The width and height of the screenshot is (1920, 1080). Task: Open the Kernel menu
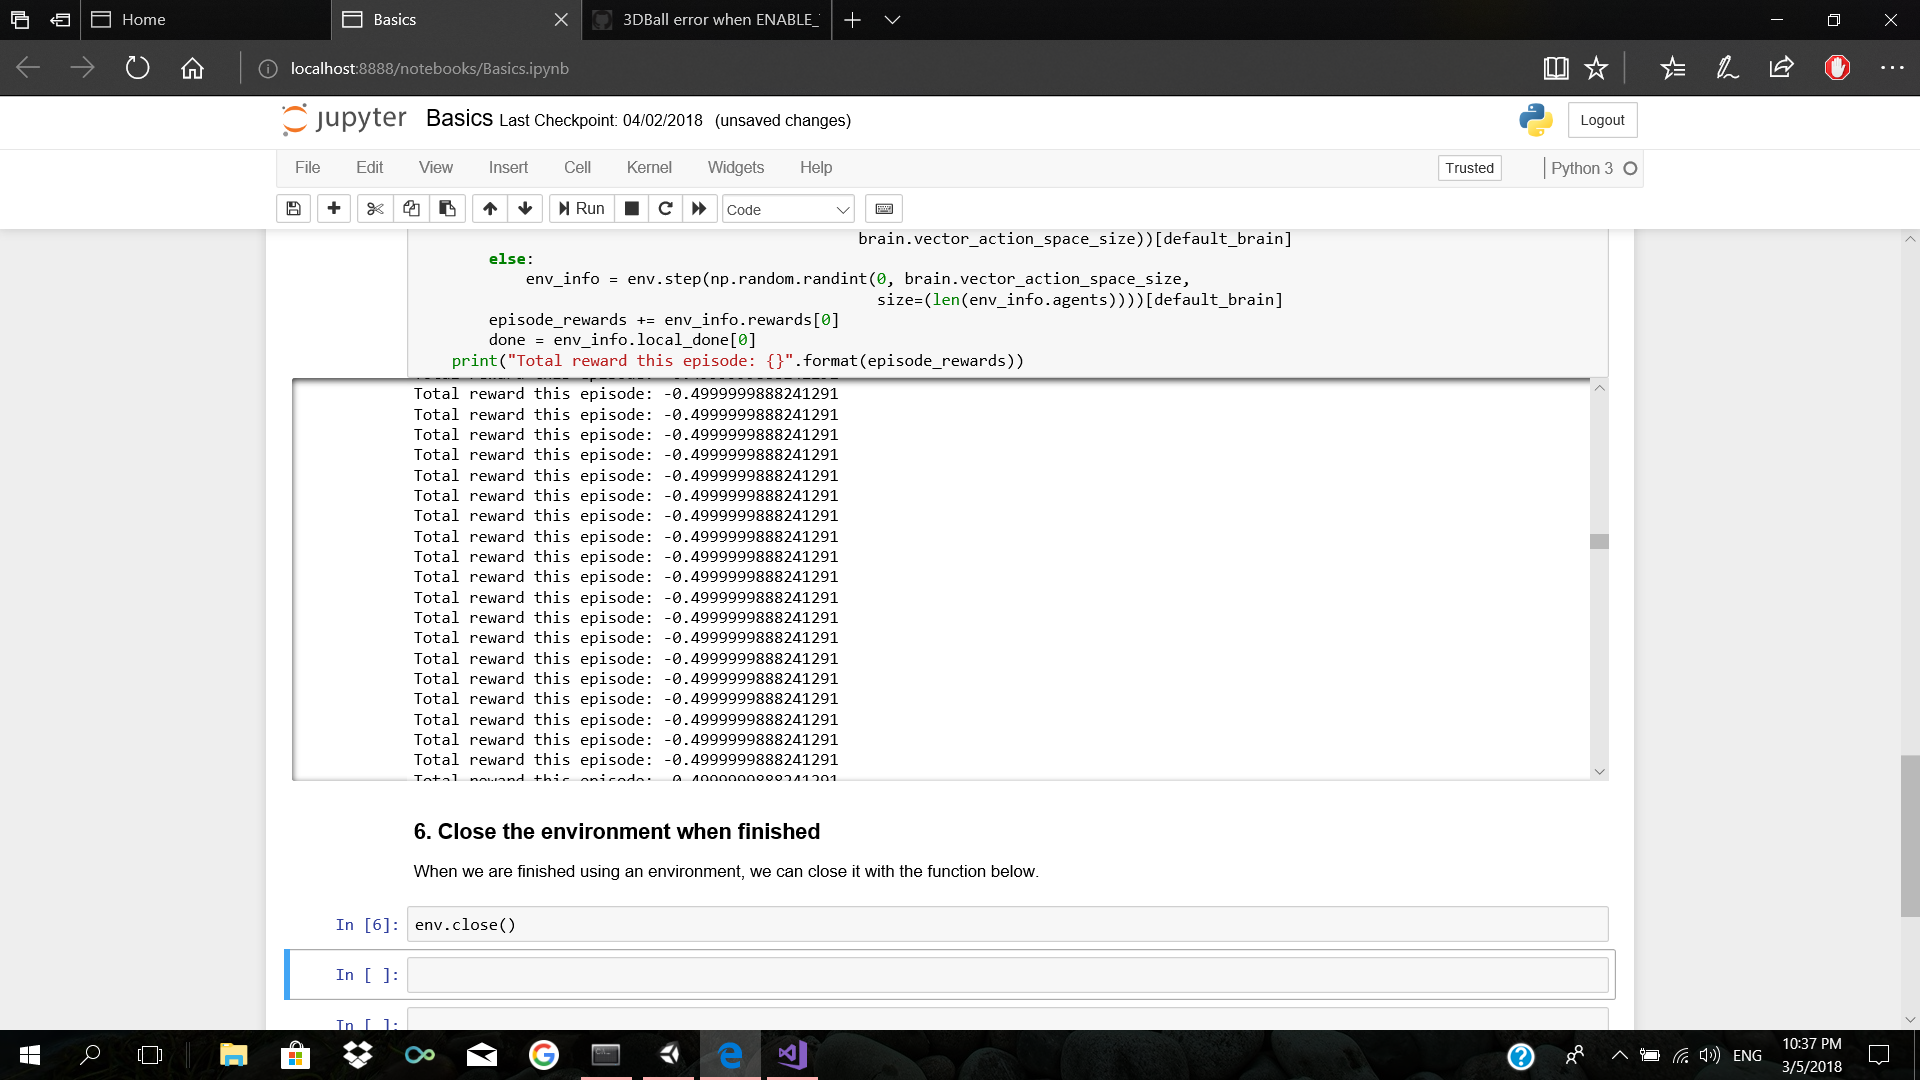[649, 167]
